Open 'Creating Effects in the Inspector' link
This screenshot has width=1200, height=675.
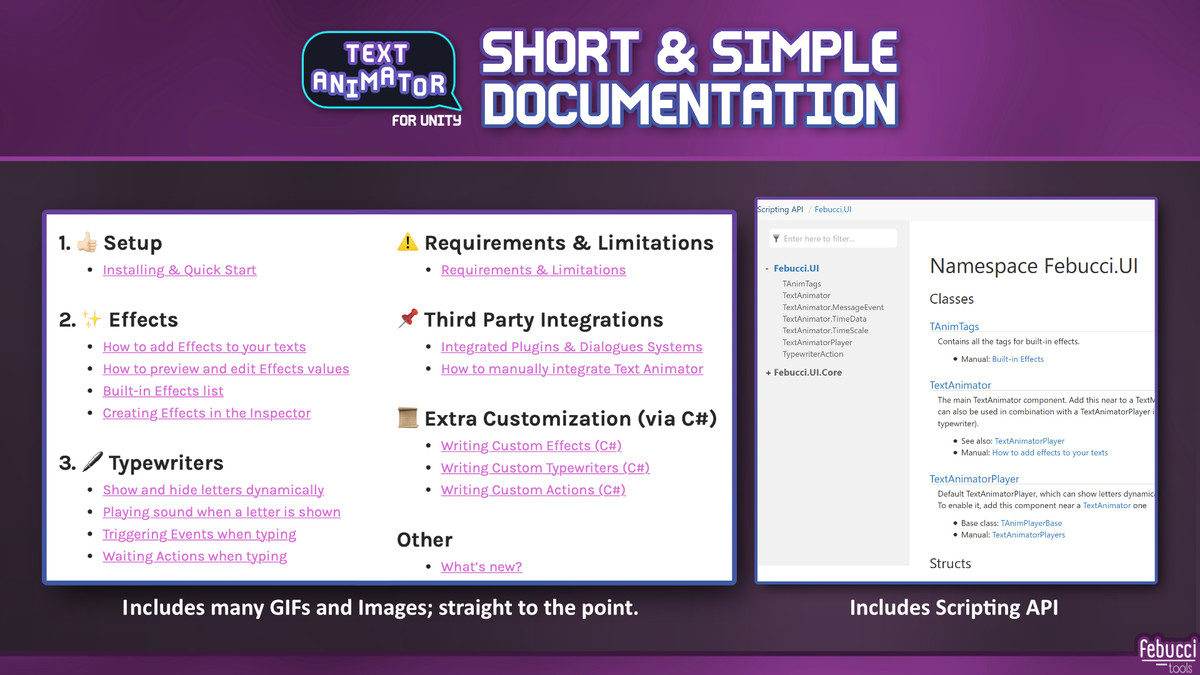(207, 413)
